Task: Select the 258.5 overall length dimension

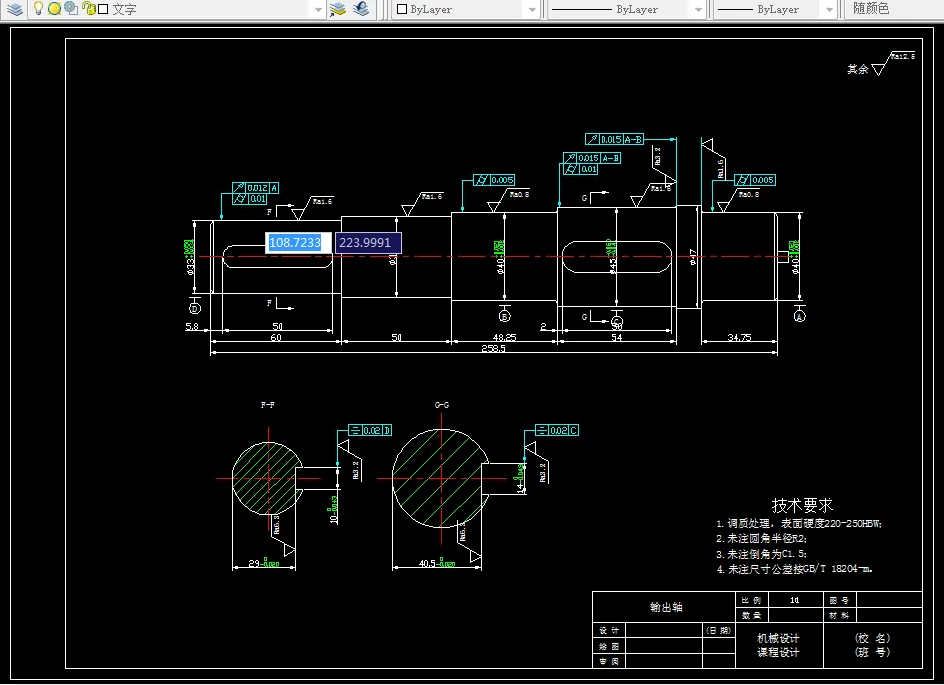Action: click(x=494, y=349)
